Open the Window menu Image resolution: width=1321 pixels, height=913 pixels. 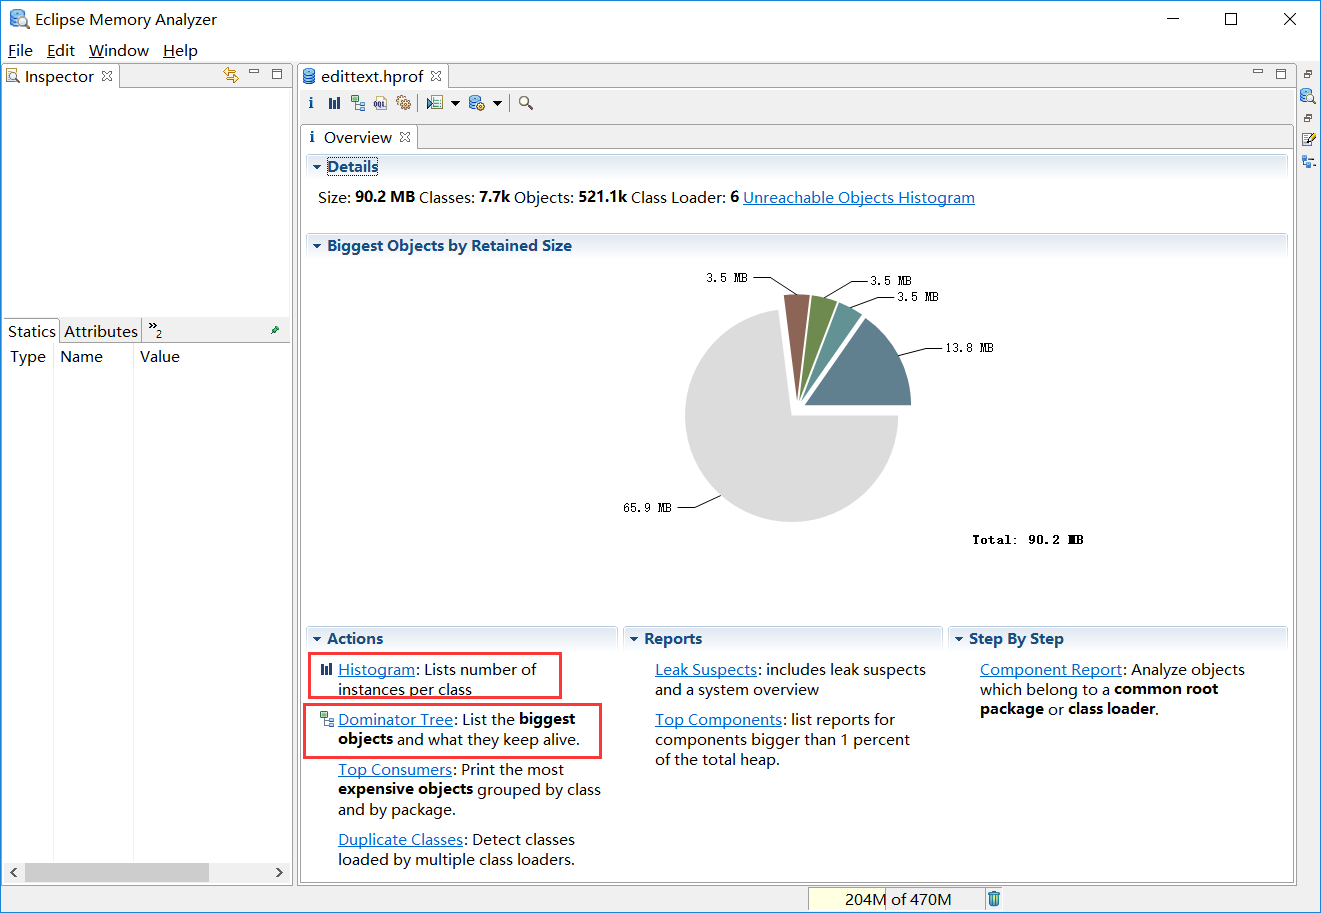(119, 50)
